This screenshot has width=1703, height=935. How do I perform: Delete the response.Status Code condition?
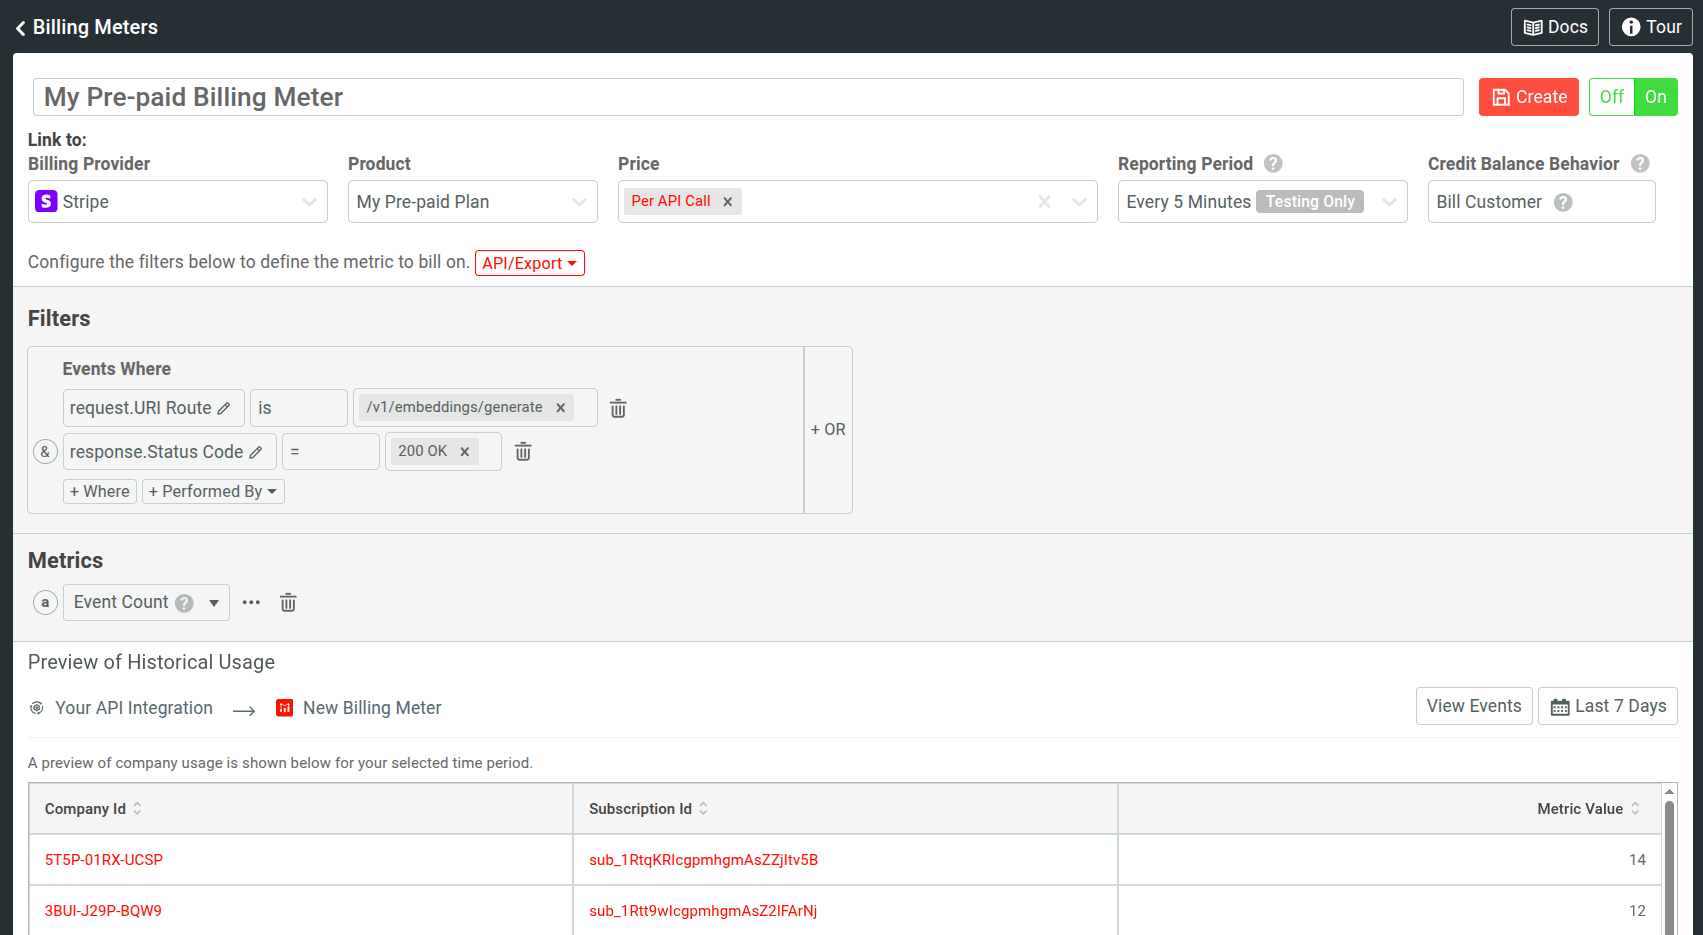pyautogui.click(x=522, y=451)
